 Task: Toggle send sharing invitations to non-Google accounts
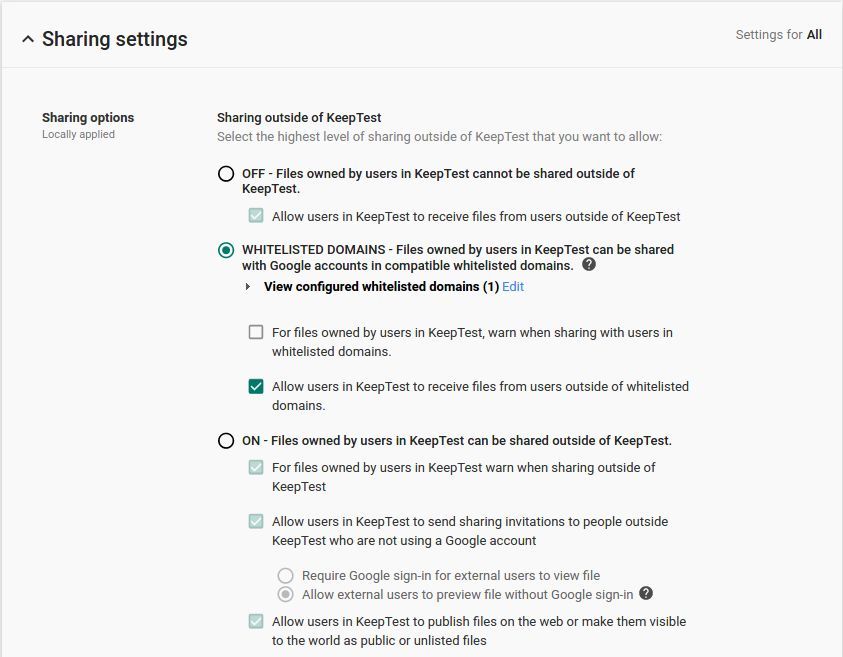[256, 521]
